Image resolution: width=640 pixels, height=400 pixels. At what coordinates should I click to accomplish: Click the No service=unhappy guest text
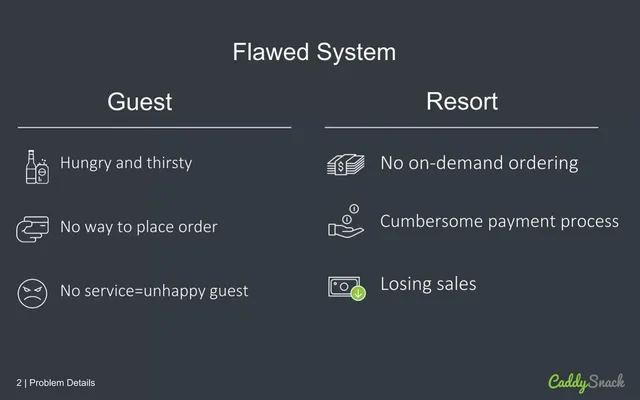(x=154, y=291)
